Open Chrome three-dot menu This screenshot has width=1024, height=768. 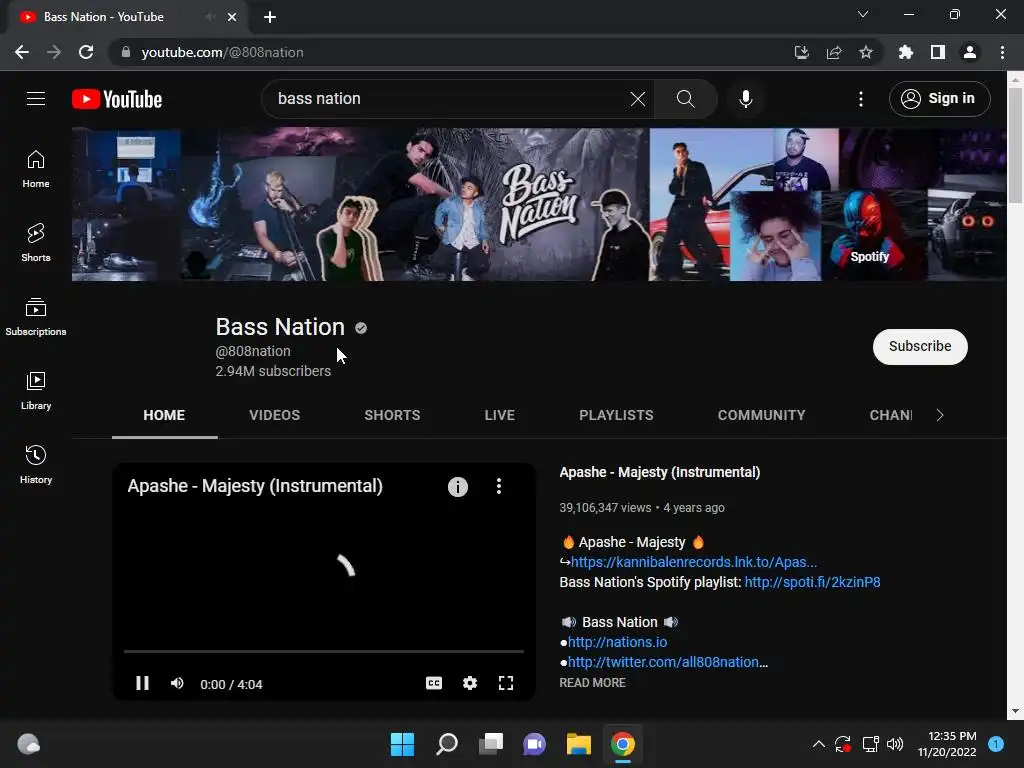(x=1002, y=52)
